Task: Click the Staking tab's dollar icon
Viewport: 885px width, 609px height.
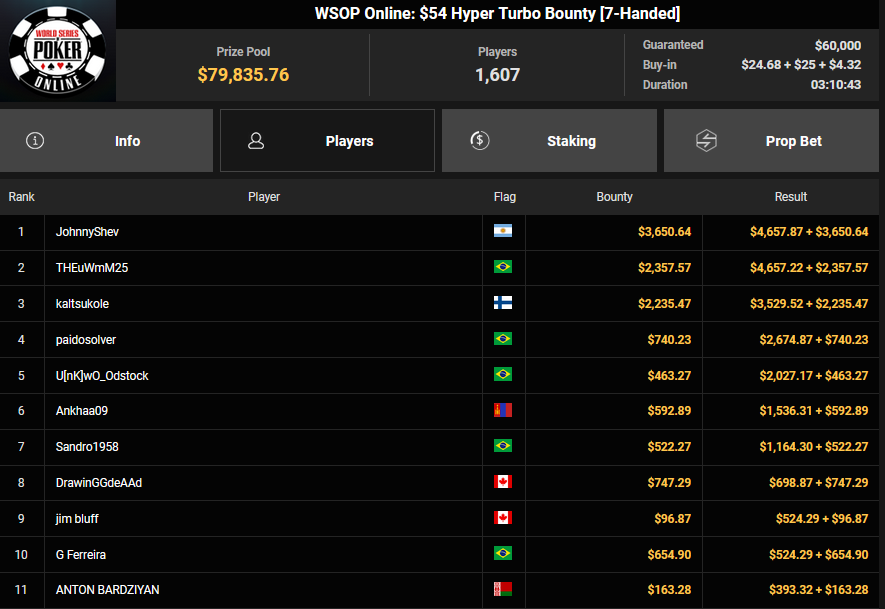Action: click(x=479, y=141)
